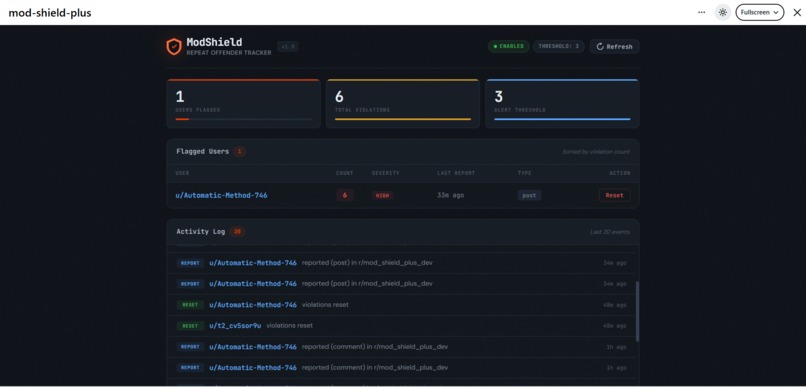Click the 20 badge beside Activity Log
This screenshot has height=387, width=806.
pyautogui.click(x=237, y=232)
